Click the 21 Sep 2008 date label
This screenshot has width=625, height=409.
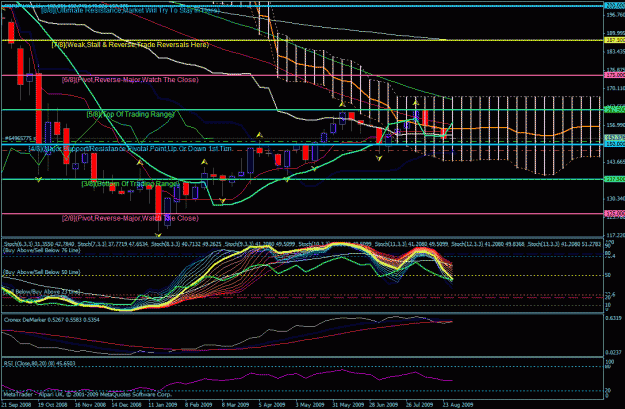tap(16, 405)
